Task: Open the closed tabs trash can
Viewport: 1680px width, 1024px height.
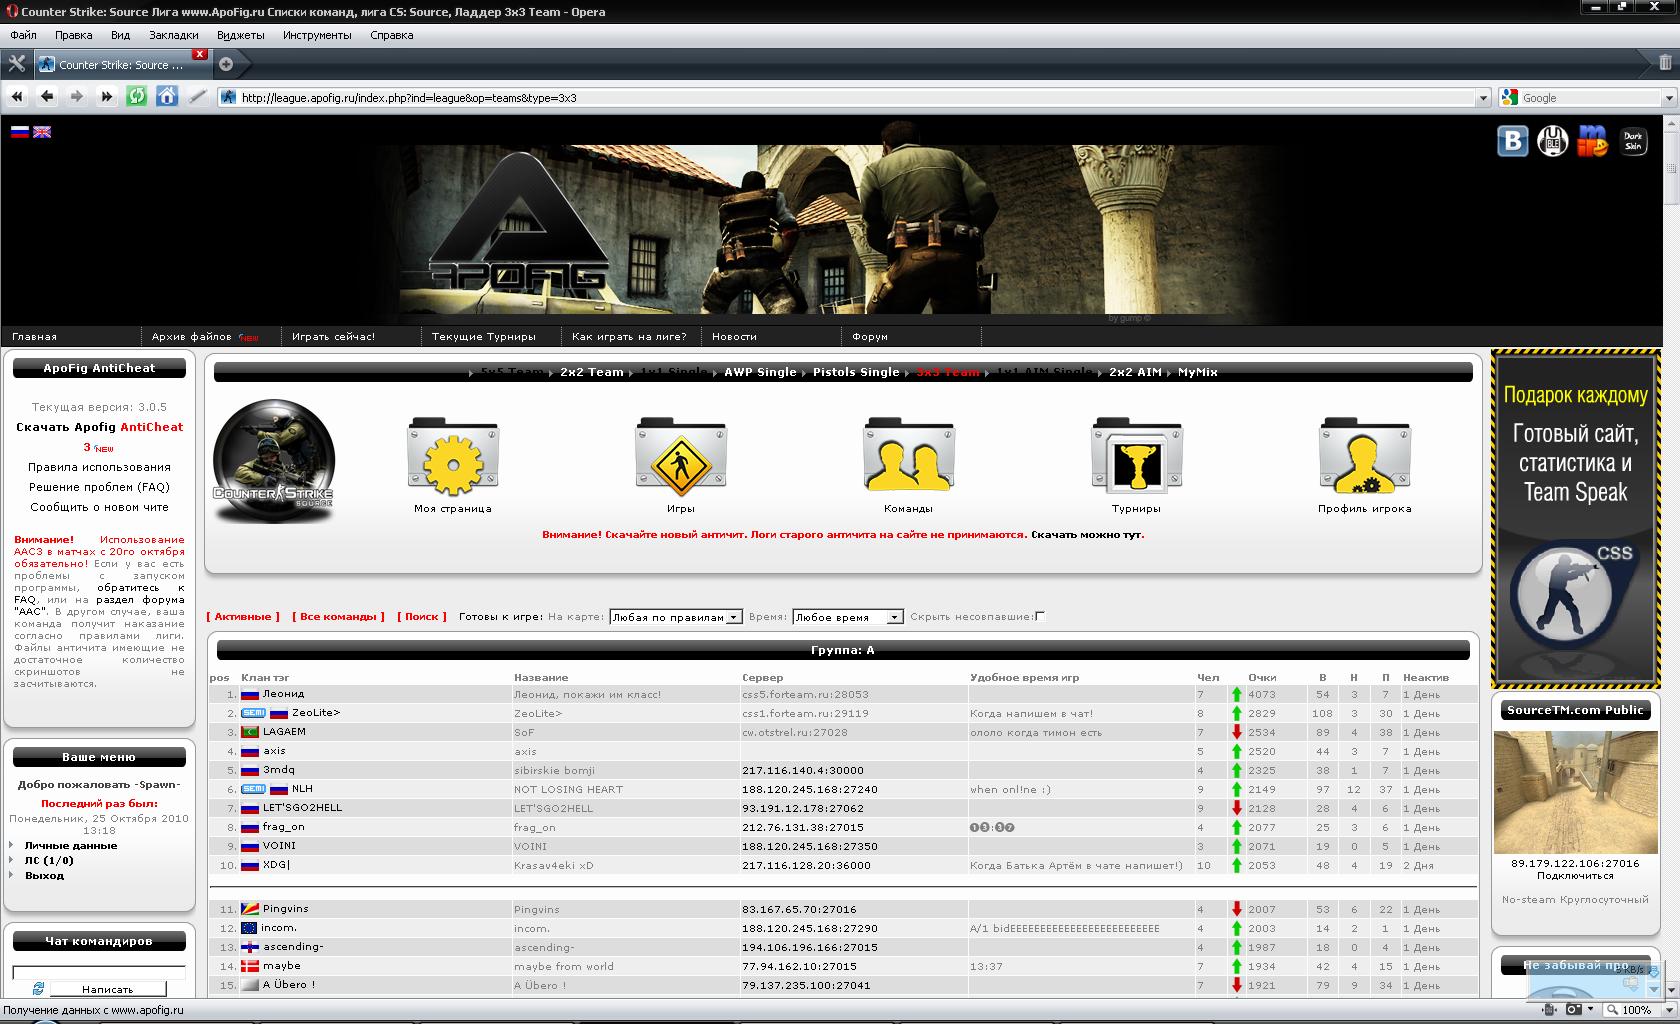Action: [x=1665, y=62]
